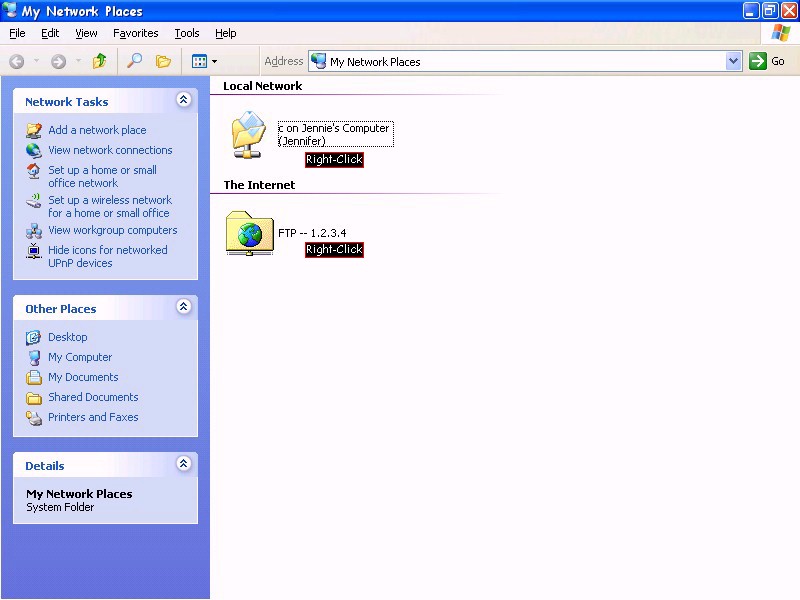Viewport: 800px width, 600px height.
Task: Click the View network connections globe icon
Action: pyautogui.click(x=34, y=151)
